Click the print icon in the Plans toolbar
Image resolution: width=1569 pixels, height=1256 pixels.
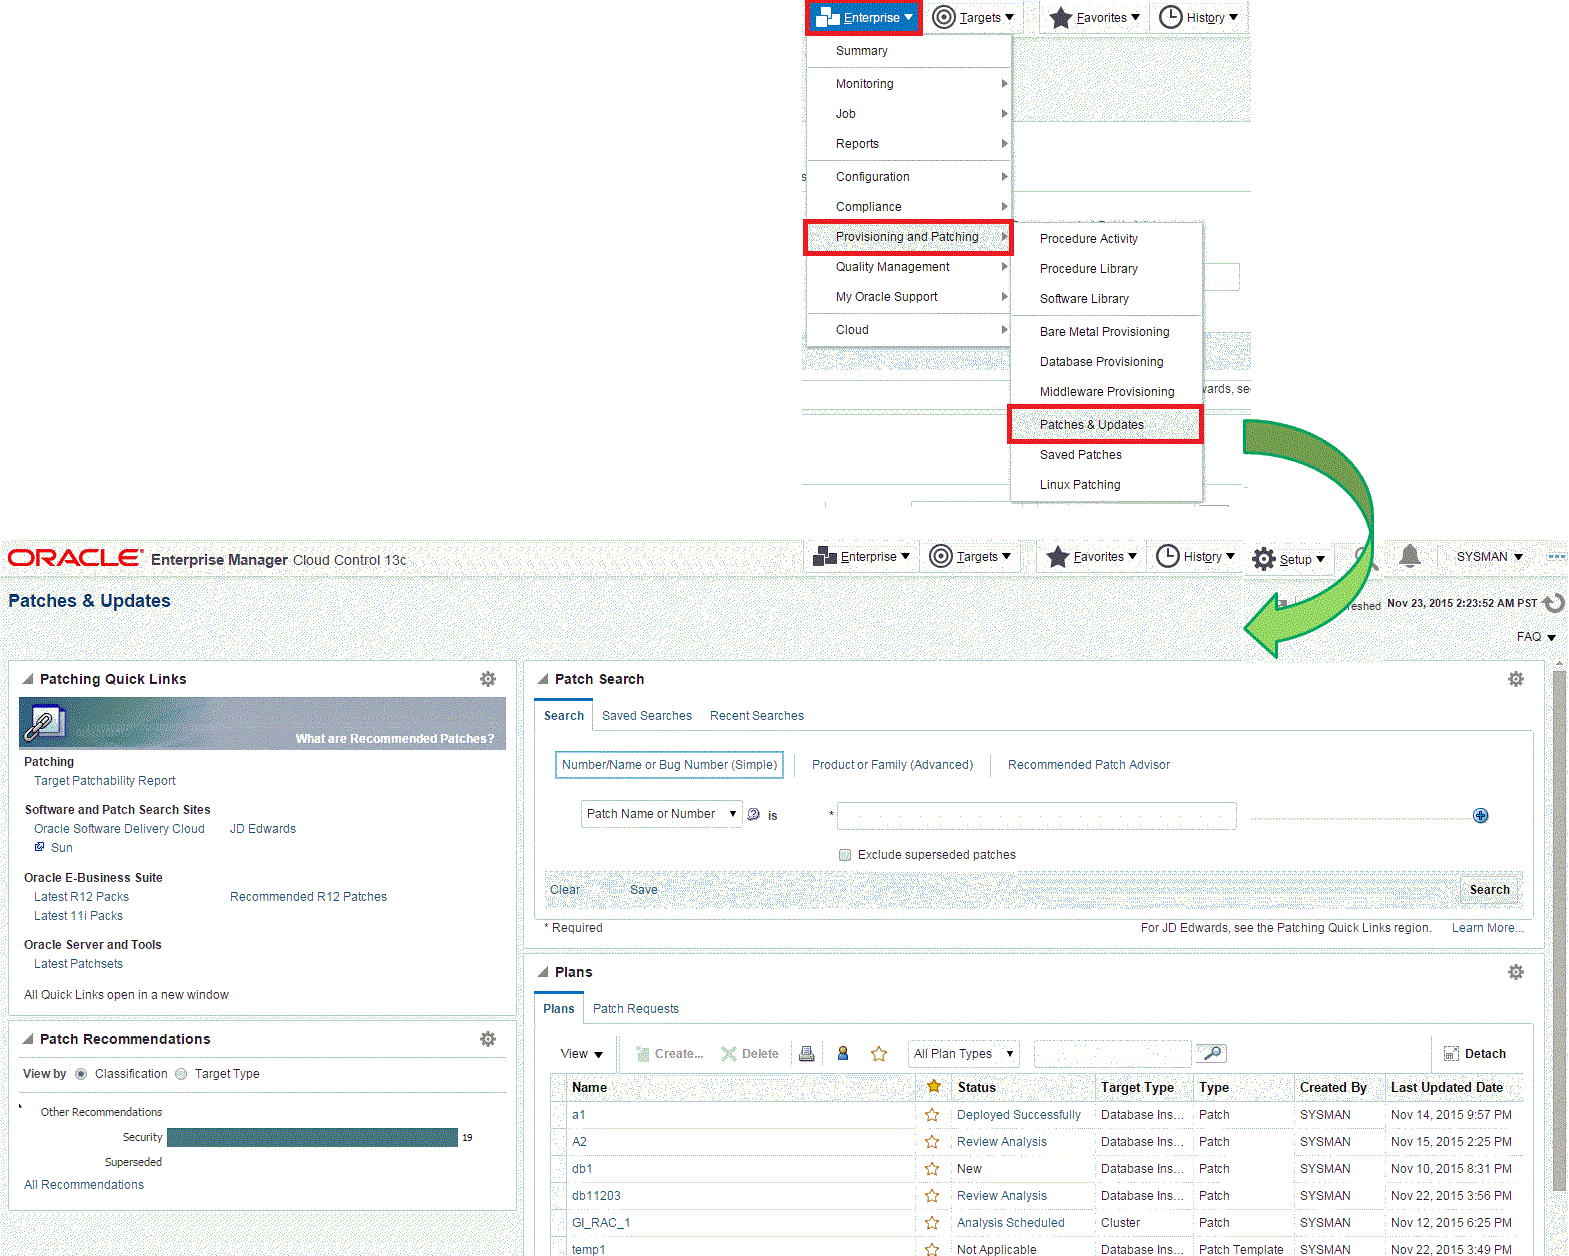tap(807, 1053)
